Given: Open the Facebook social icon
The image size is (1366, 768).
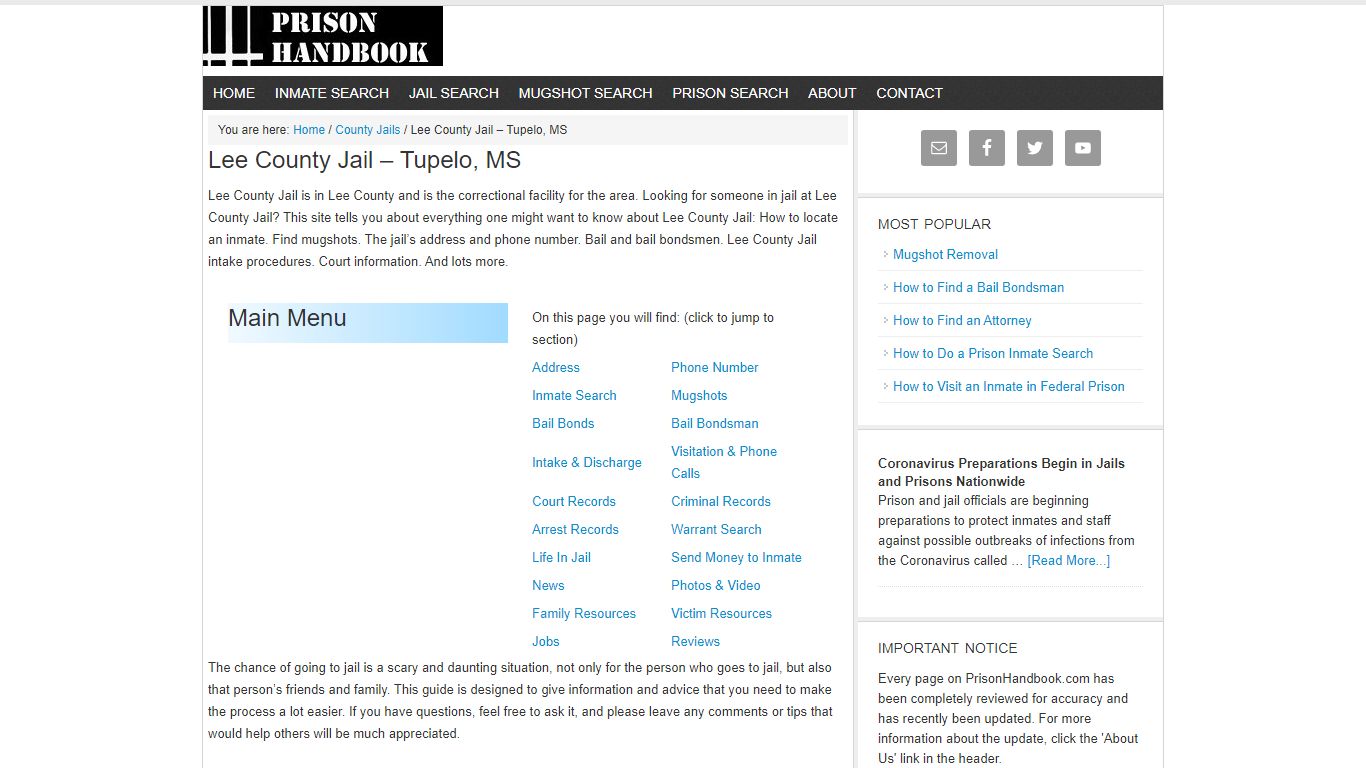Looking at the screenshot, I should coord(987,148).
